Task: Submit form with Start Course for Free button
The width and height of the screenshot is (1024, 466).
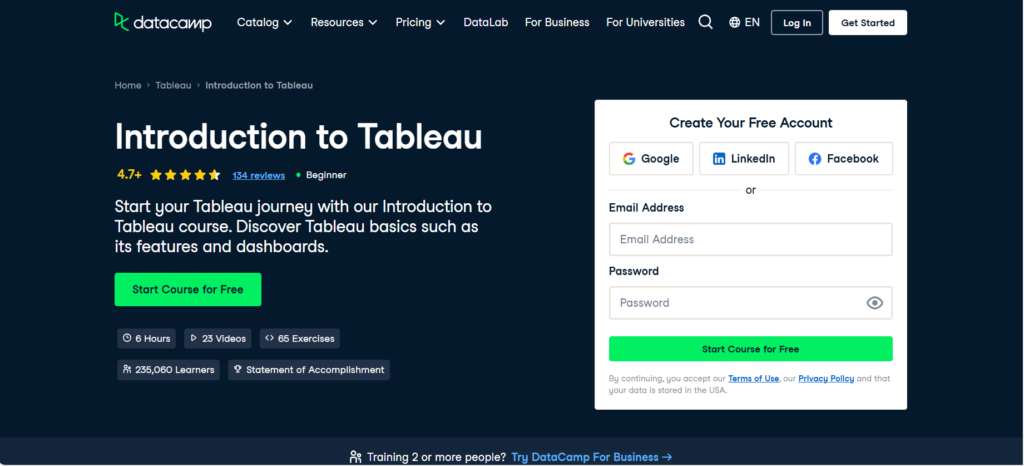Action: (x=750, y=349)
